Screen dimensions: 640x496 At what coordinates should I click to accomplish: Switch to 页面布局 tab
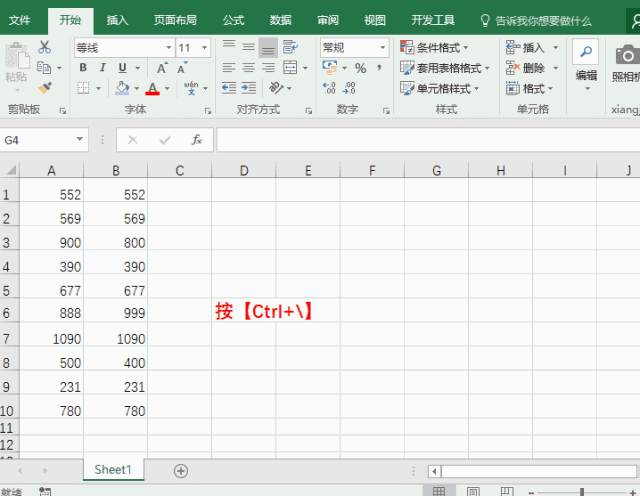(x=175, y=20)
